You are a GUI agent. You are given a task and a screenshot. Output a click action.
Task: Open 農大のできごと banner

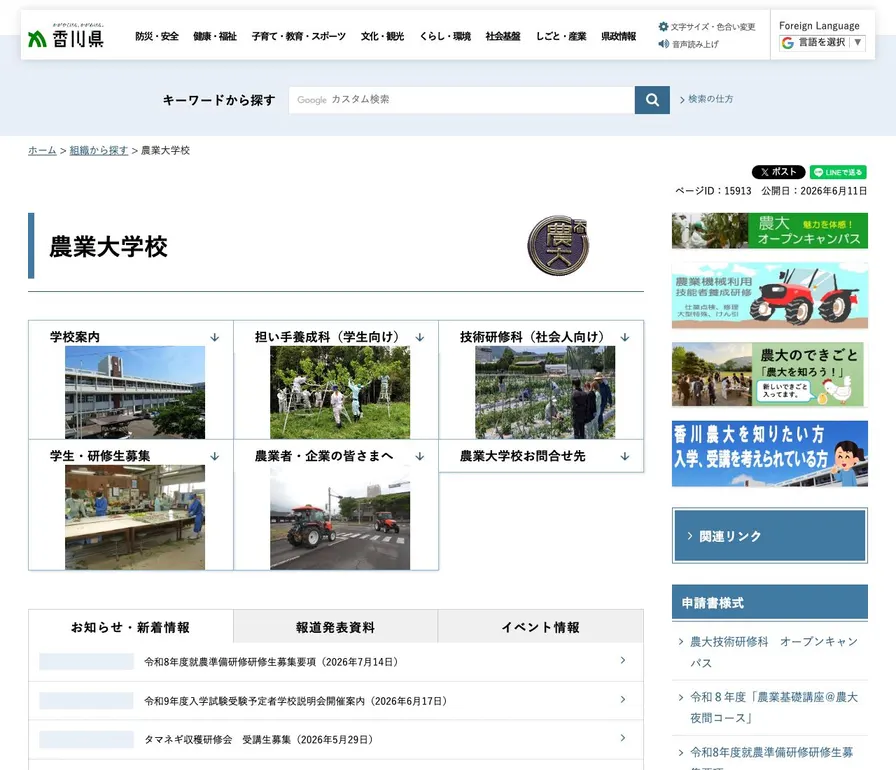tap(770, 375)
